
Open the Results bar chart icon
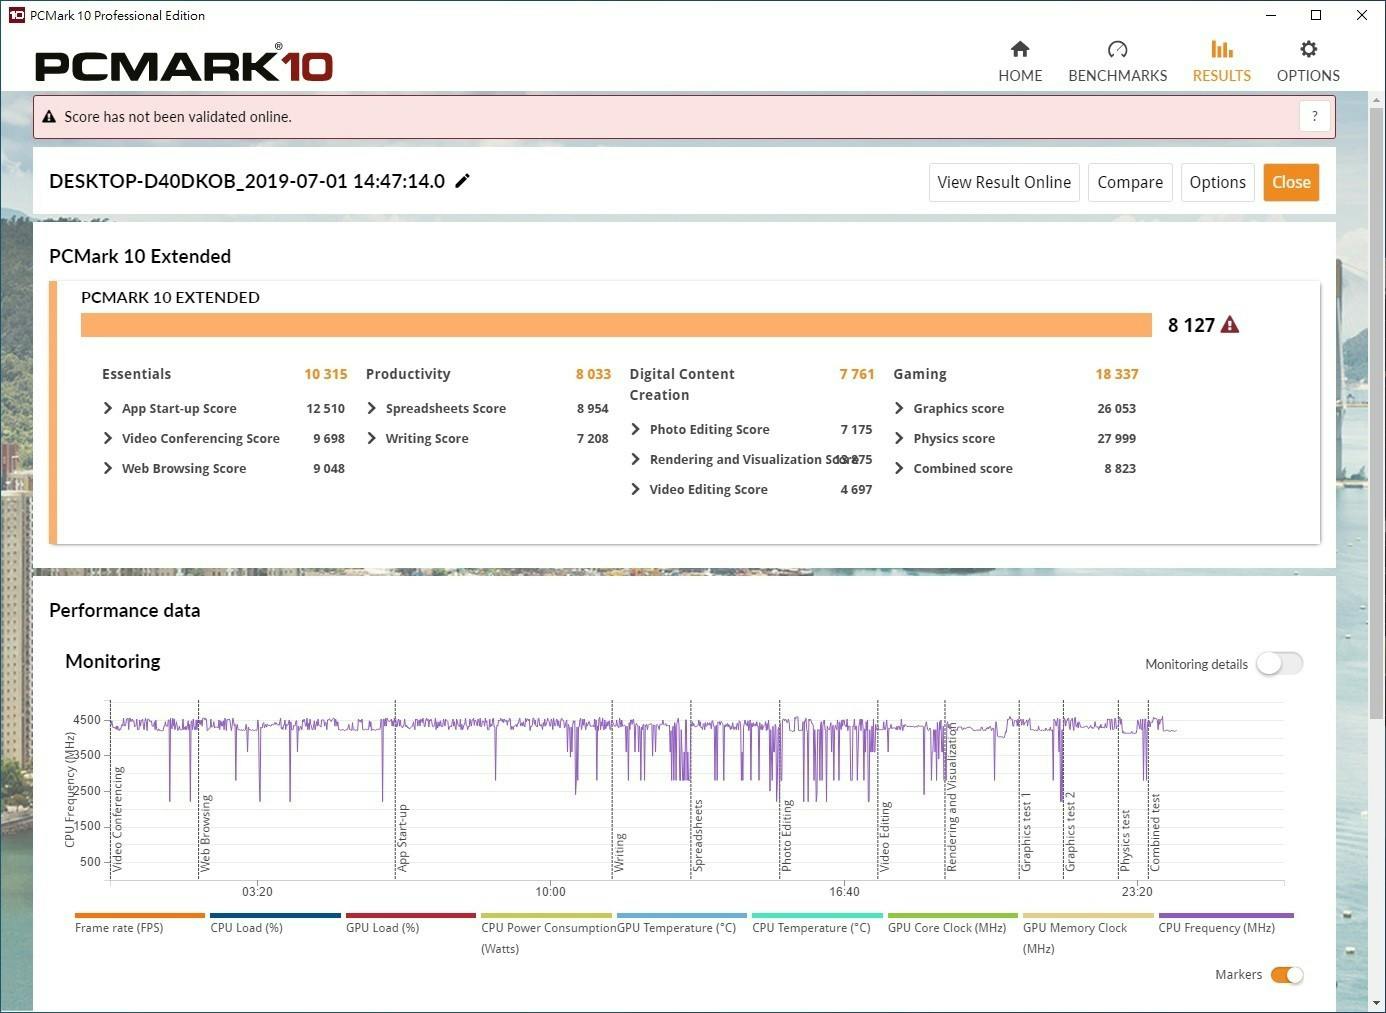pos(1221,49)
